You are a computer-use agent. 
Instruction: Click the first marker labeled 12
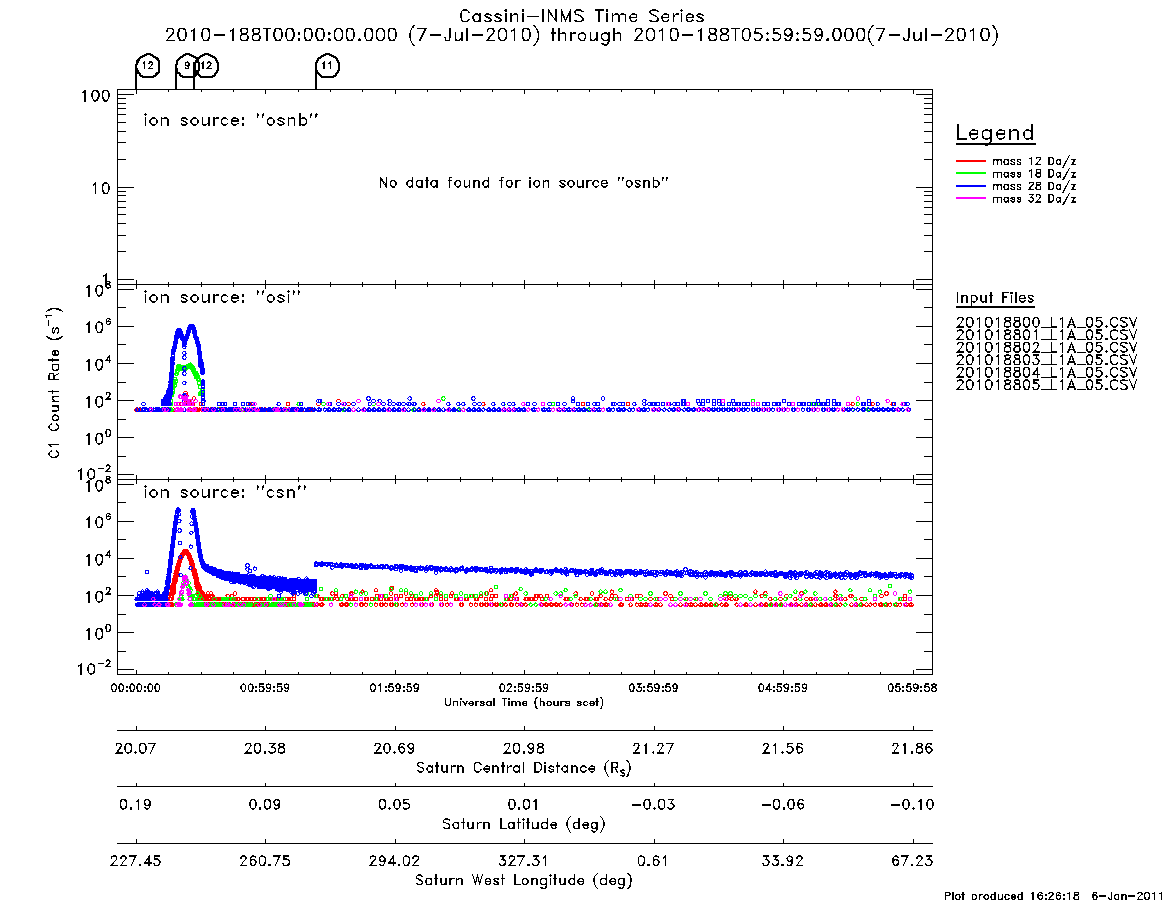click(148, 65)
